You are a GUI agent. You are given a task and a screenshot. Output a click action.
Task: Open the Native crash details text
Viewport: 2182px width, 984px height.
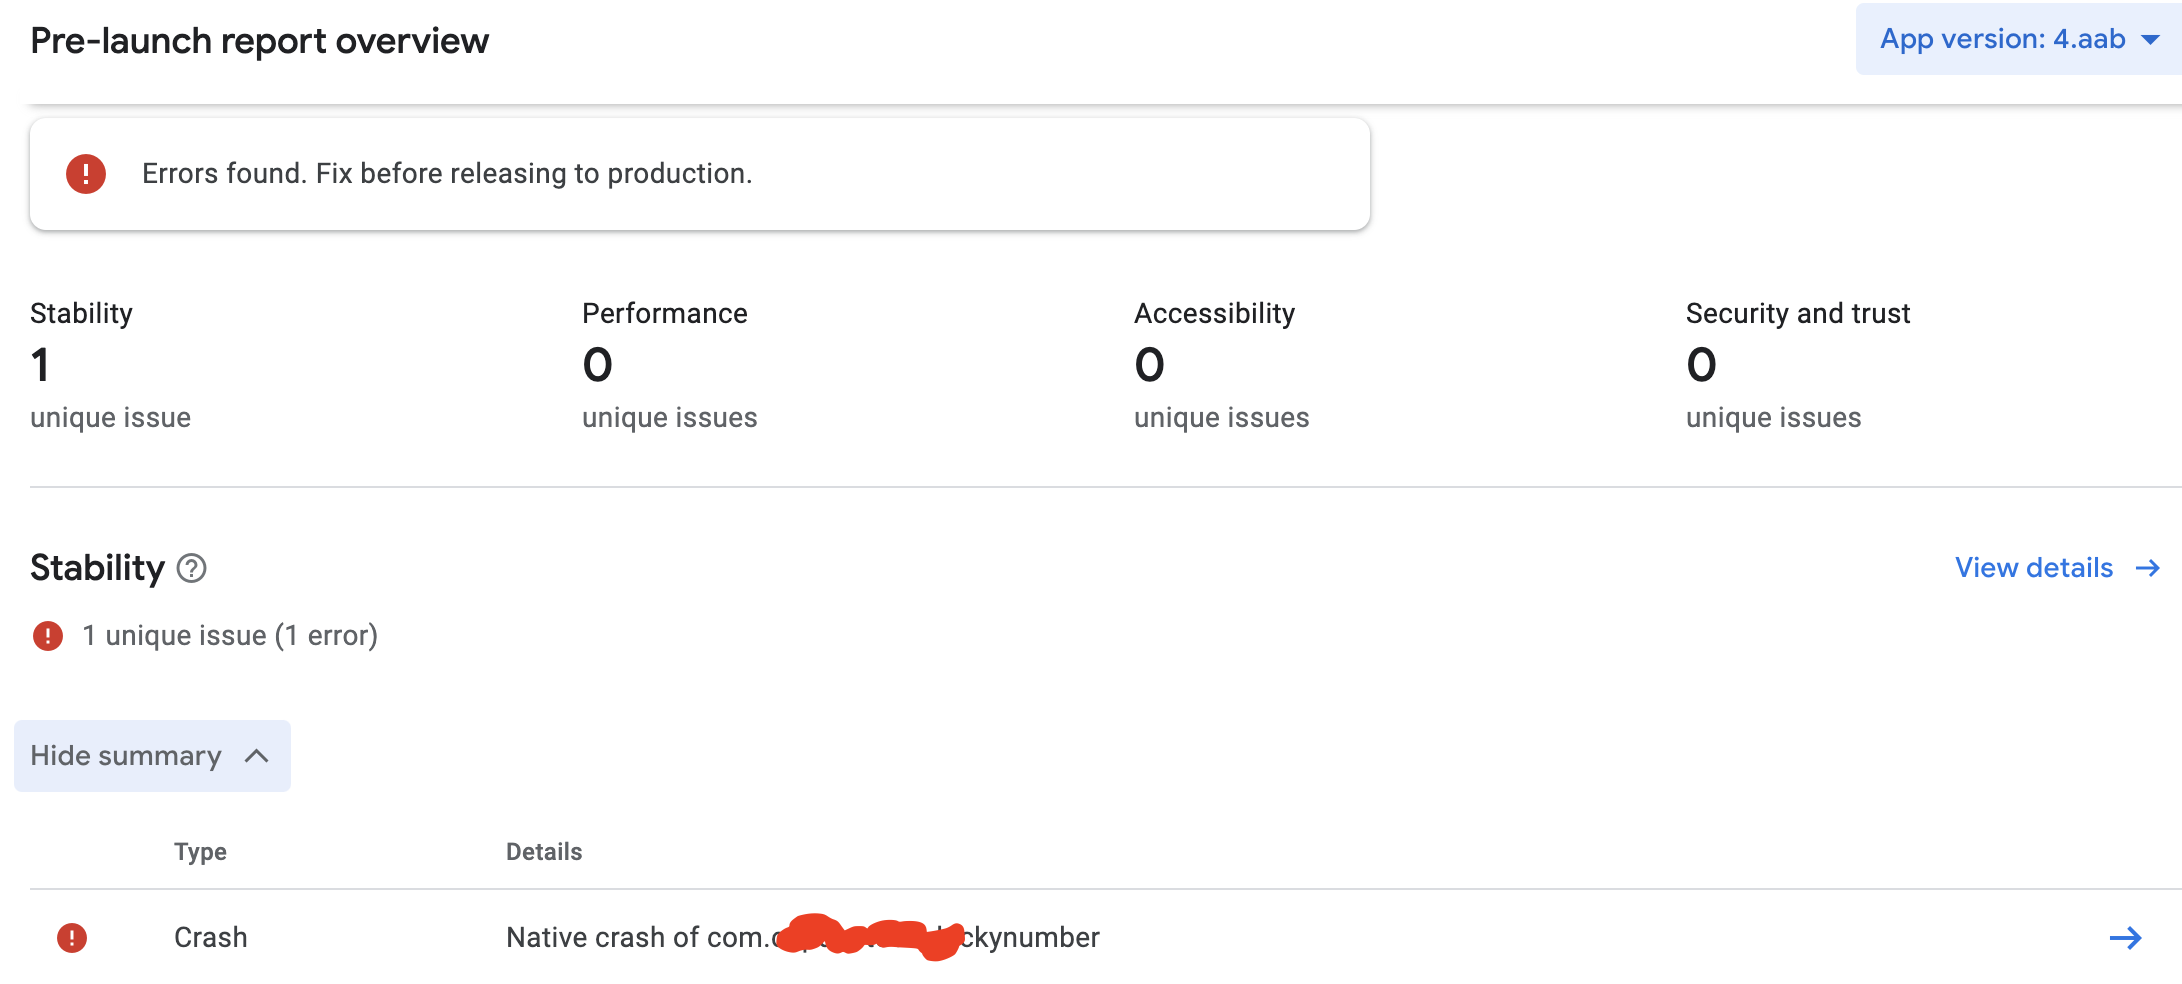[x=802, y=938]
